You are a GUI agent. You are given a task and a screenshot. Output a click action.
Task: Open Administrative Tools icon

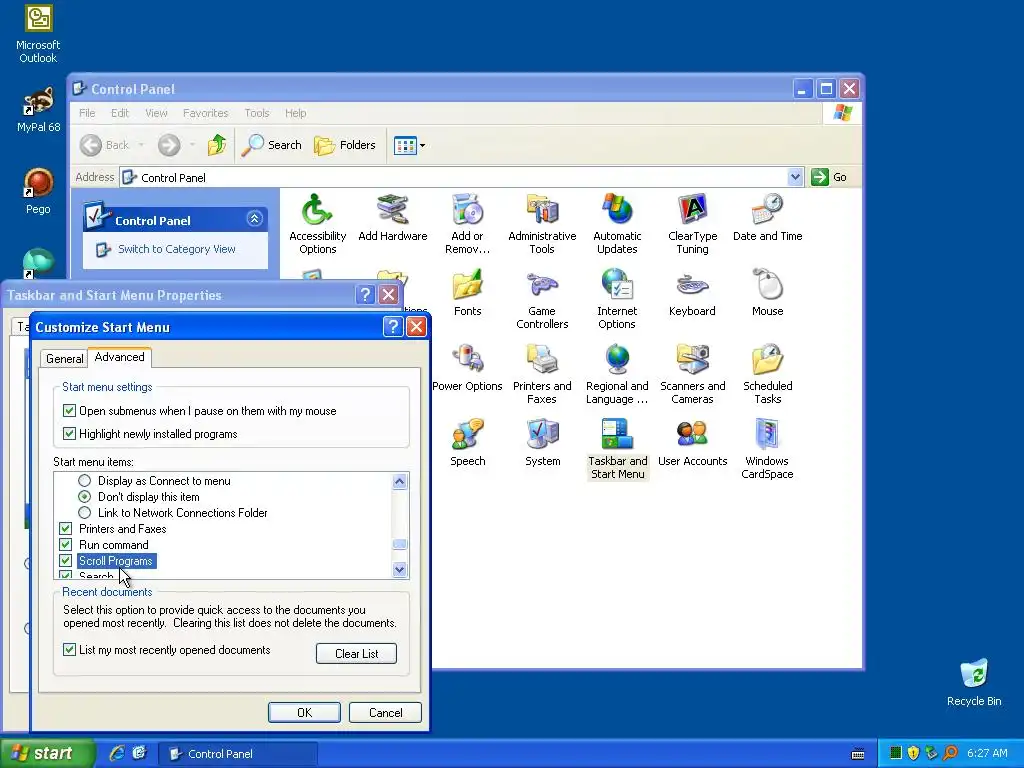pyautogui.click(x=542, y=224)
